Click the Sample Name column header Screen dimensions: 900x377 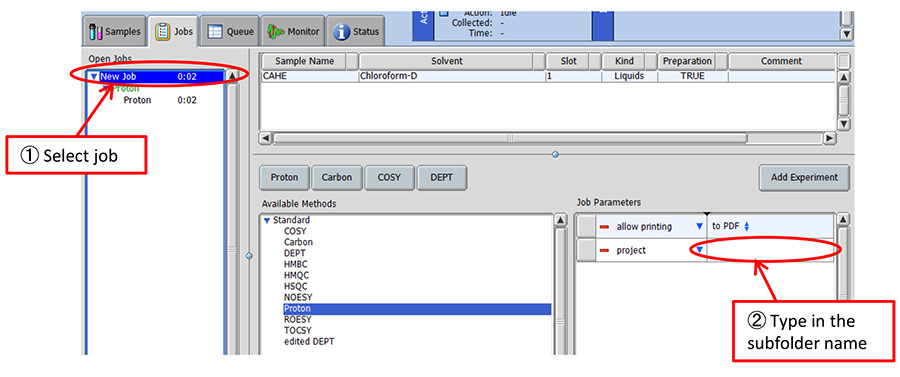pyautogui.click(x=304, y=61)
